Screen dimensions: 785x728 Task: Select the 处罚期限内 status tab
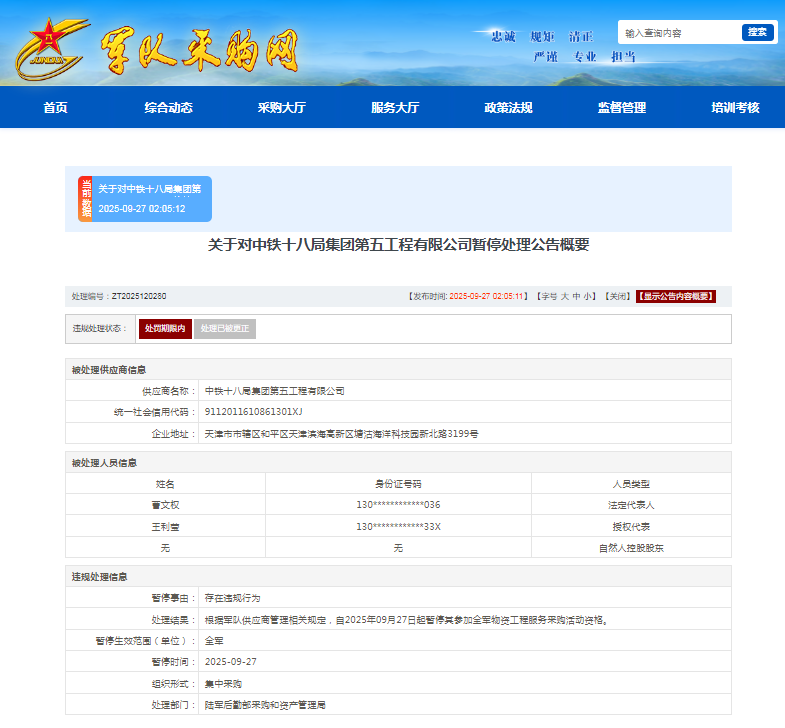(x=165, y=329)
